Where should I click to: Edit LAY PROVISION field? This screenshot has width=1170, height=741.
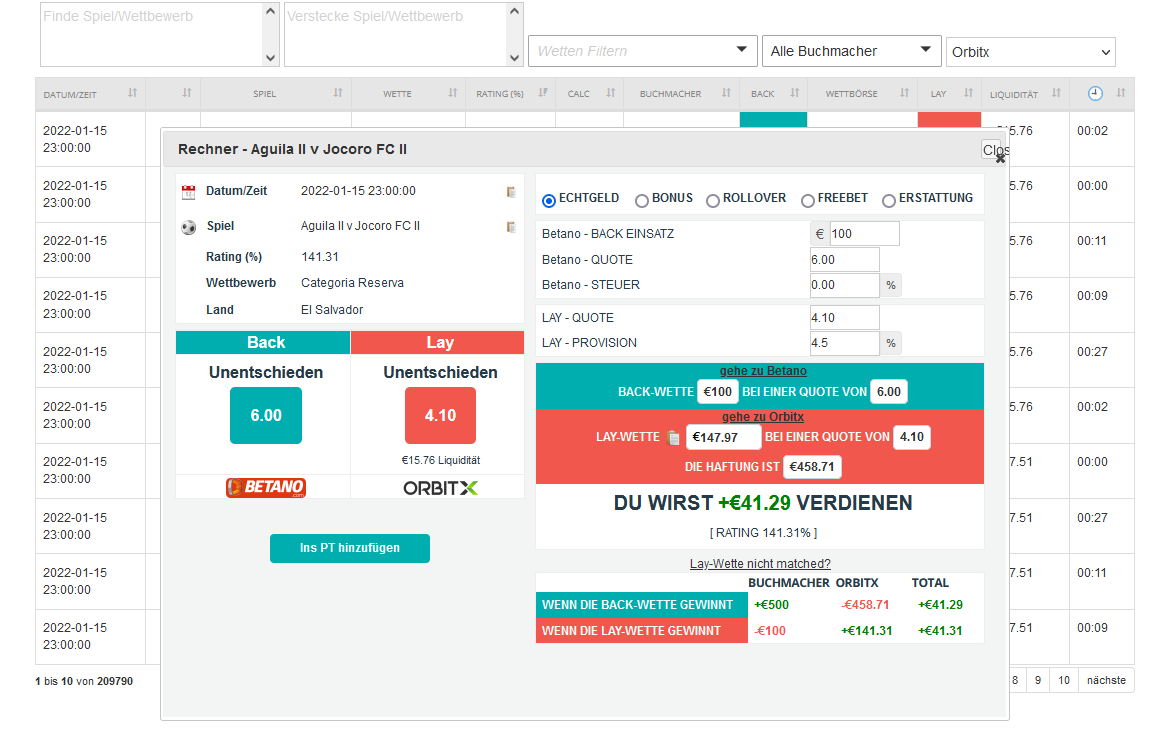(845, 343)
